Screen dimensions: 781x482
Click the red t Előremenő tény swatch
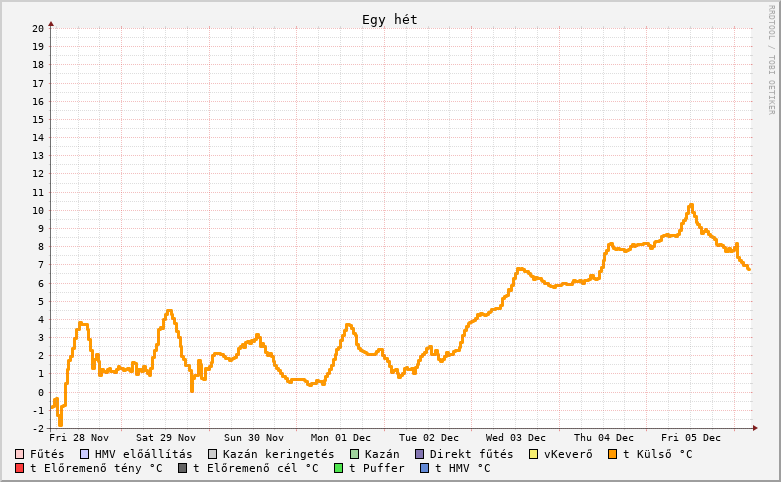click(x=20, y=468)
